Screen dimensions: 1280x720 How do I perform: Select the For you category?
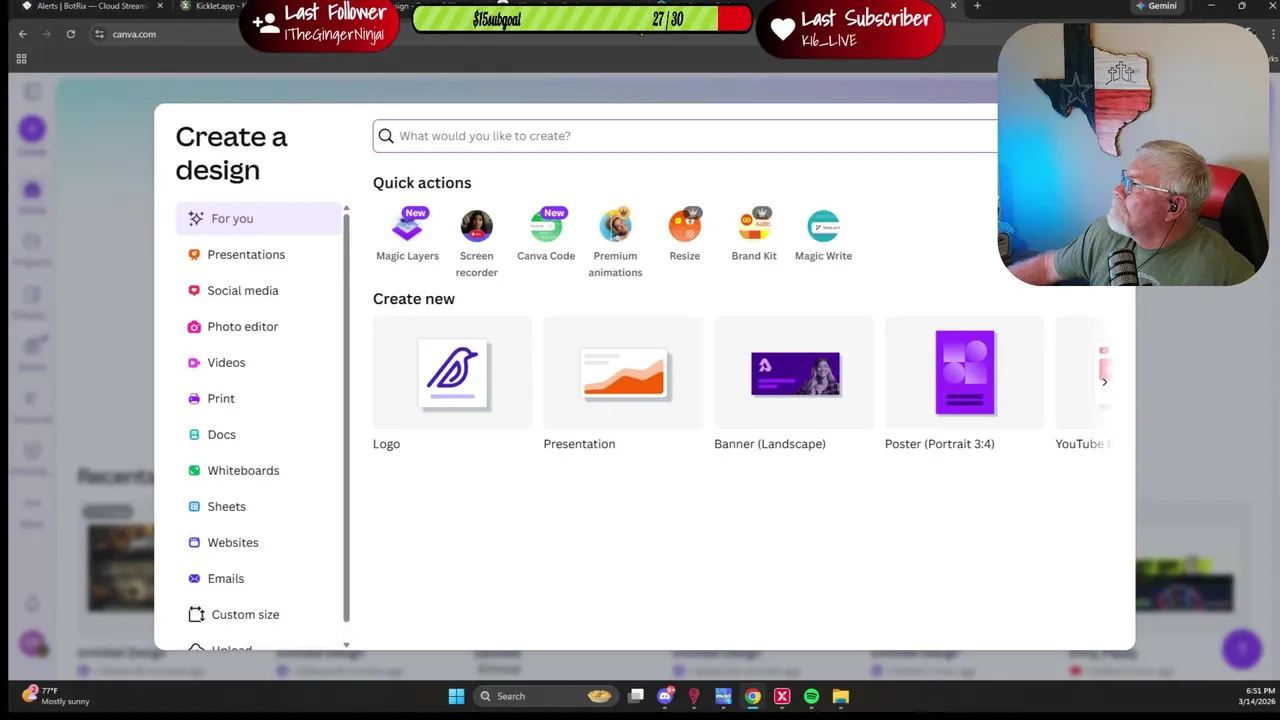(x=258, y=218)
